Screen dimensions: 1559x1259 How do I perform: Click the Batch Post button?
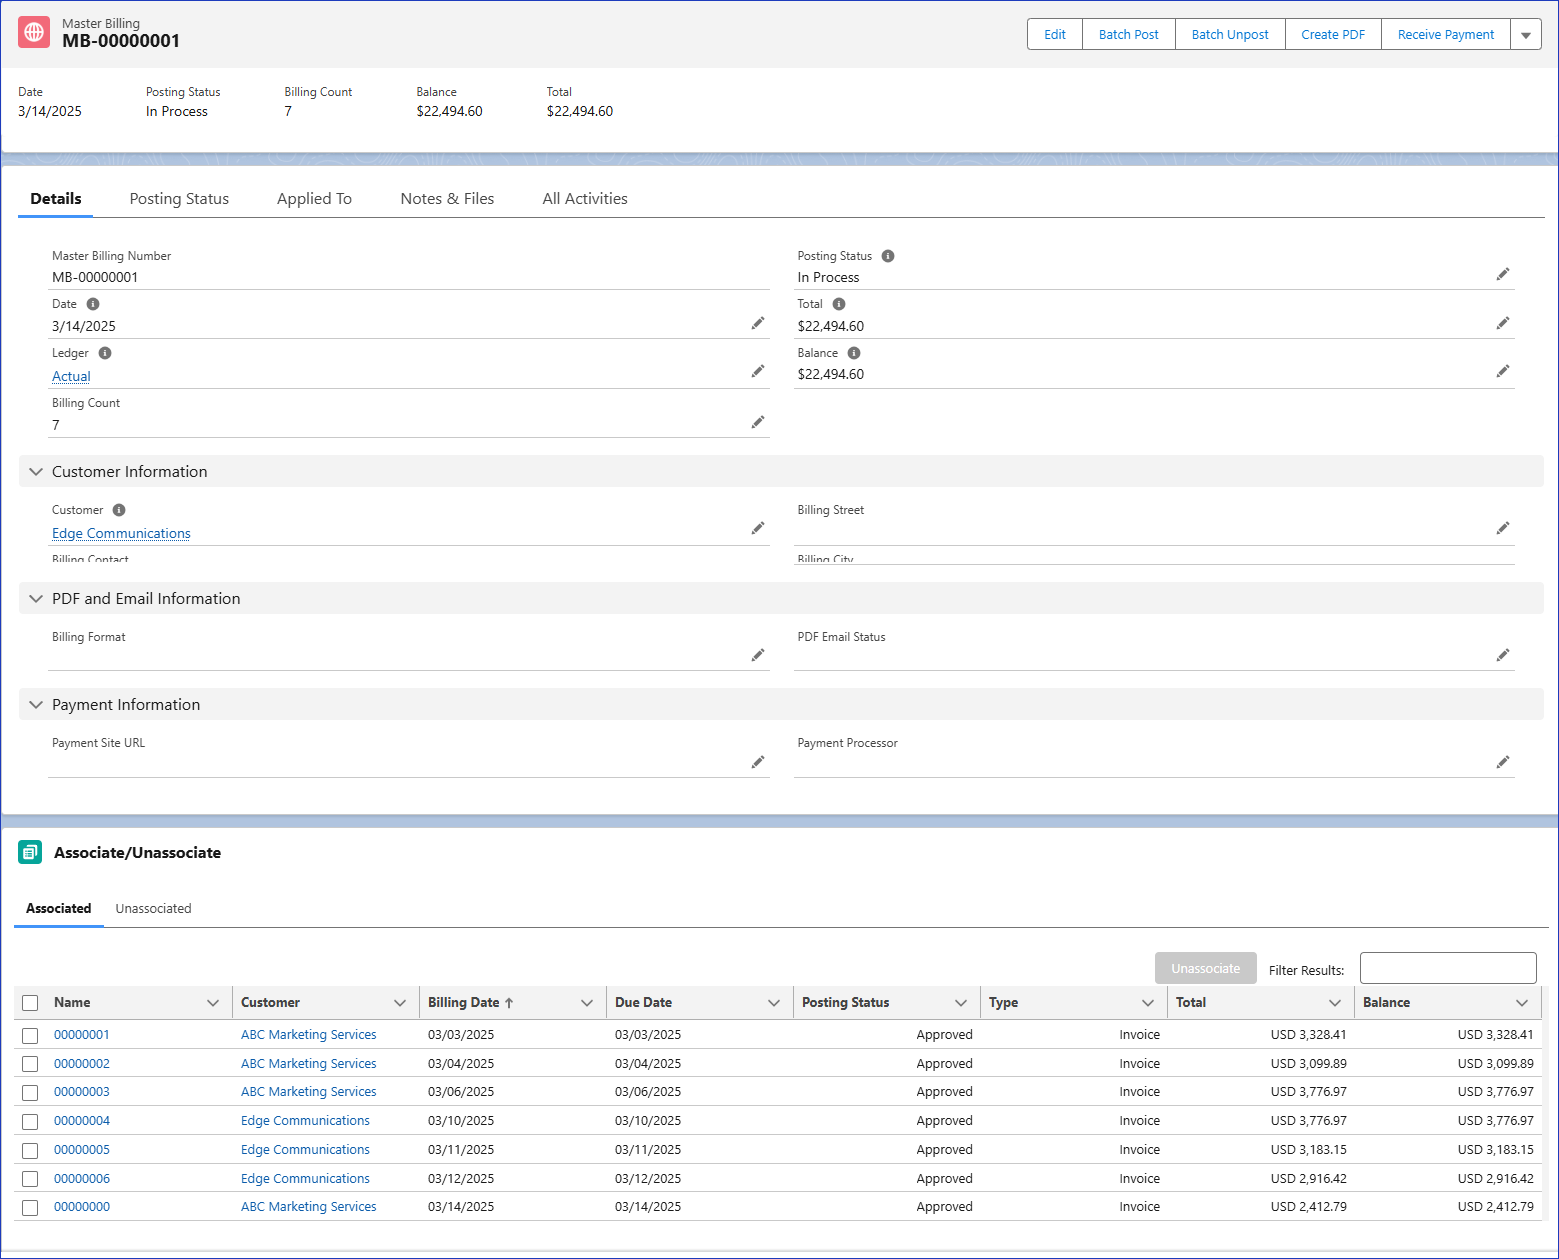[x=1128, y=35]
